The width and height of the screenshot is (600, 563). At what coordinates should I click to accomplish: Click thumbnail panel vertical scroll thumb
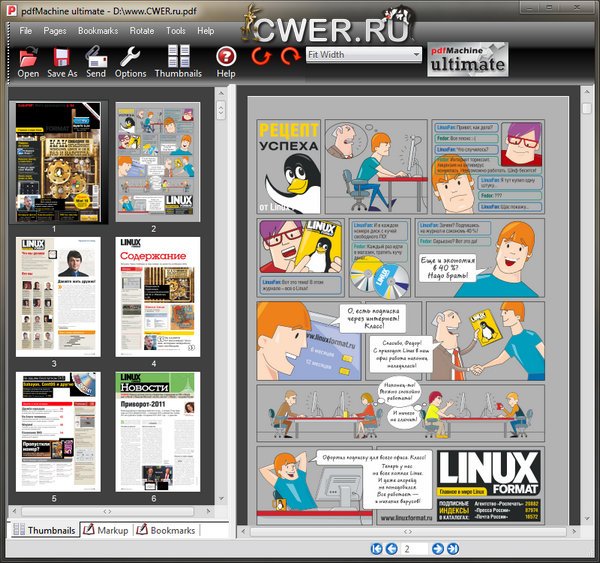point(221,111)
